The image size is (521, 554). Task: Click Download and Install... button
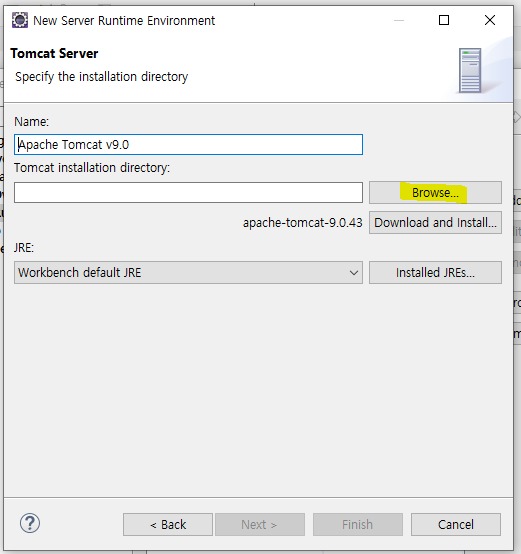(x=435, y=223)
